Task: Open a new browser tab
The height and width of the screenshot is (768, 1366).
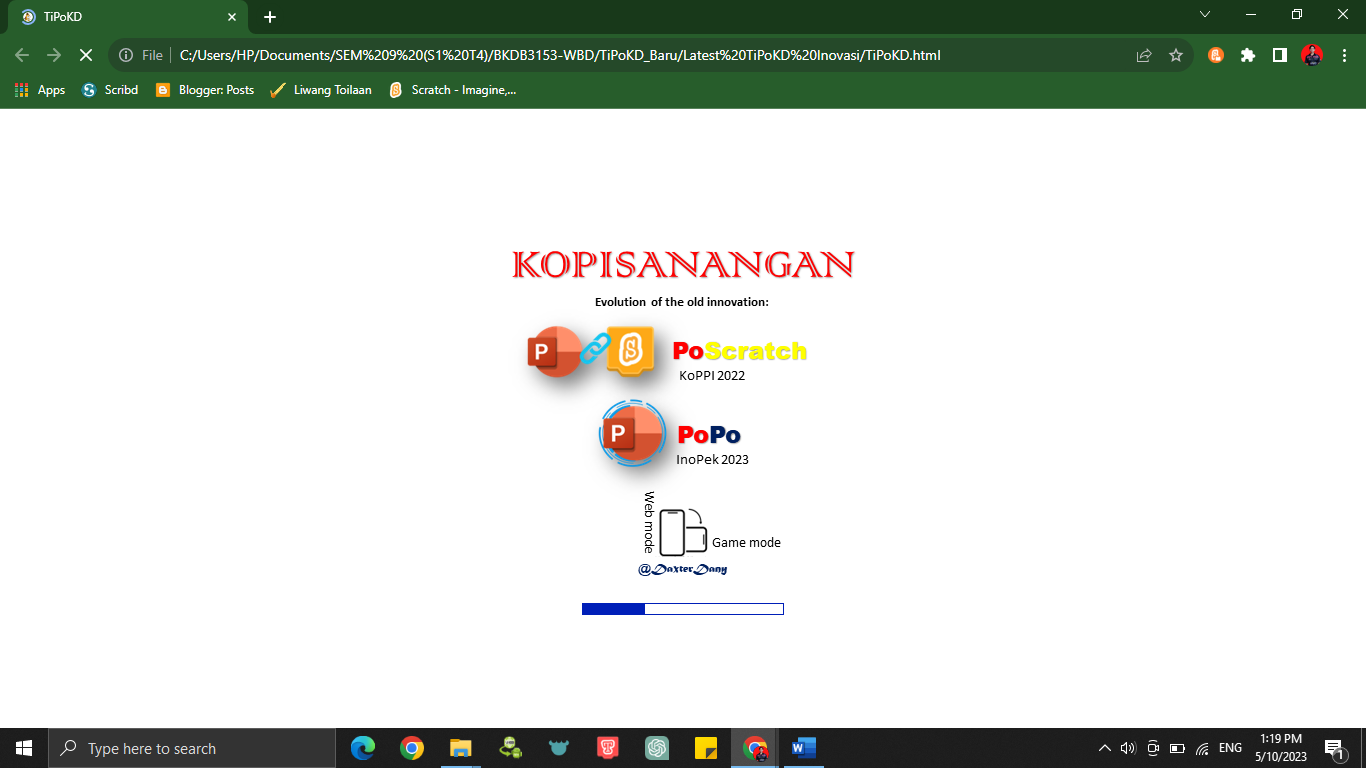Action: point(270,17)
